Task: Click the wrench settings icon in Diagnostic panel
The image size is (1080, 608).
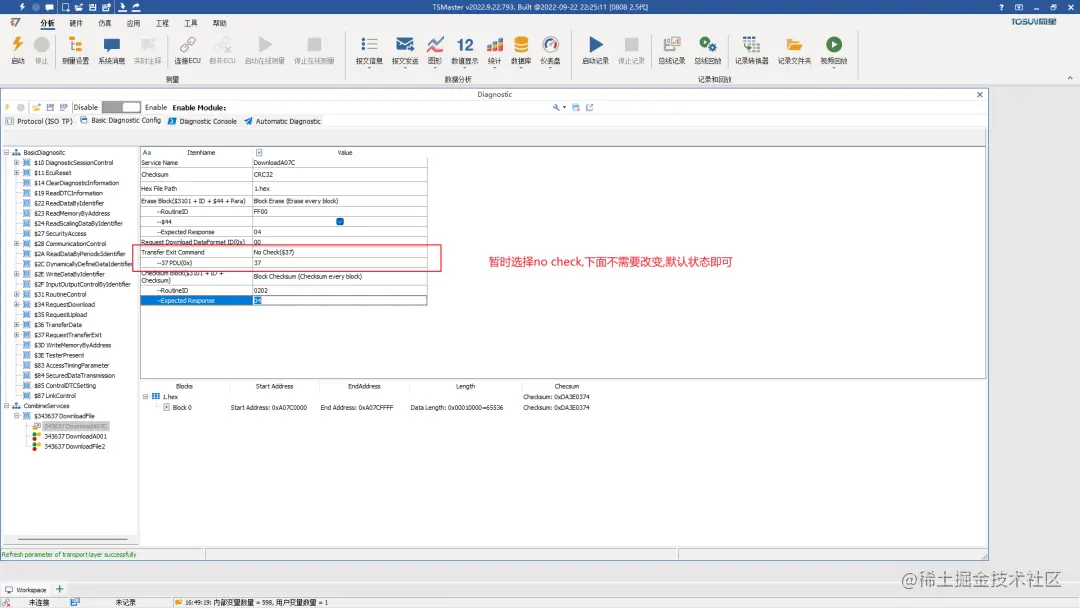Action: point(556,107)
